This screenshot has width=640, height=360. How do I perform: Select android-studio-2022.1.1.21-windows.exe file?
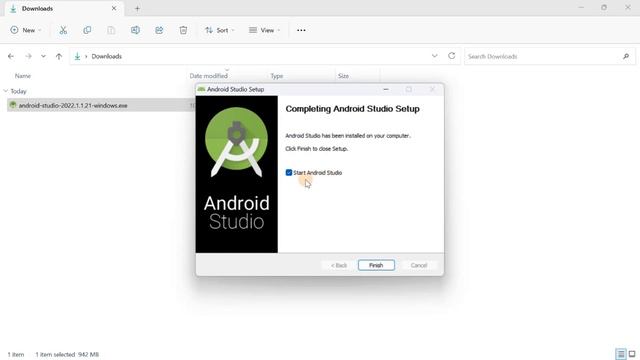pyautogui.click(x=73, y=105)
